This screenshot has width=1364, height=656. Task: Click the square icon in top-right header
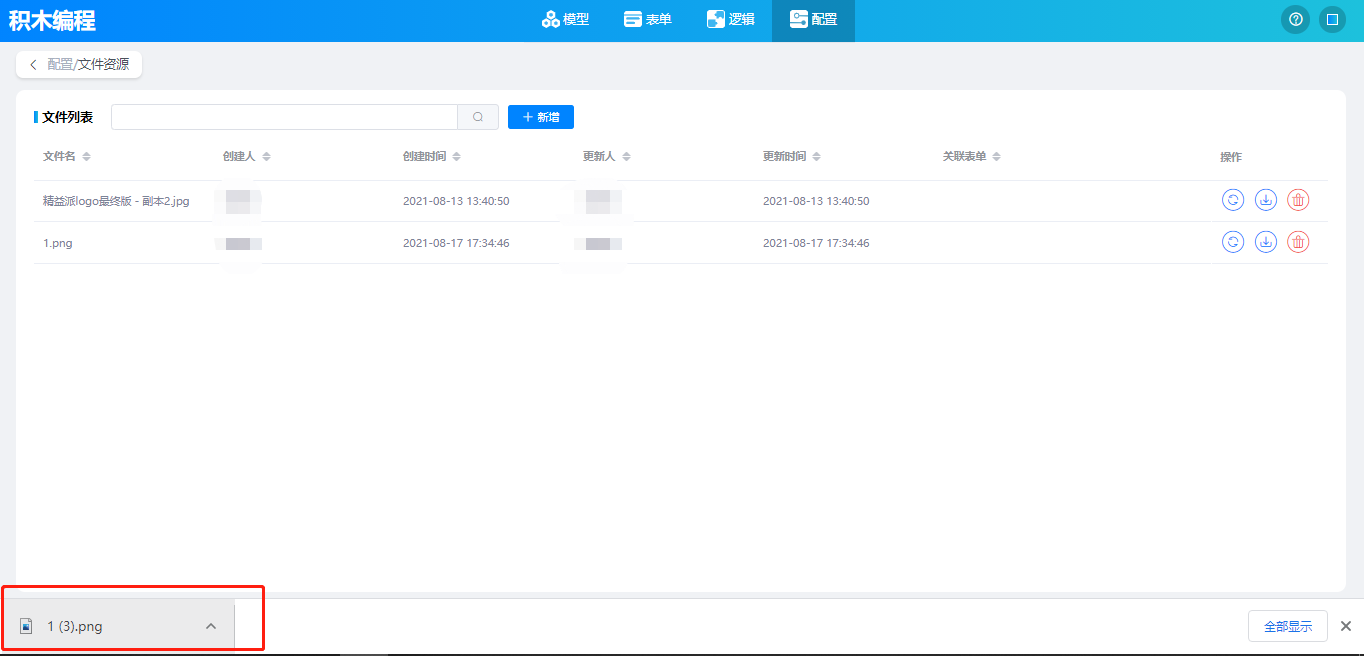[x=1331, y=19]
